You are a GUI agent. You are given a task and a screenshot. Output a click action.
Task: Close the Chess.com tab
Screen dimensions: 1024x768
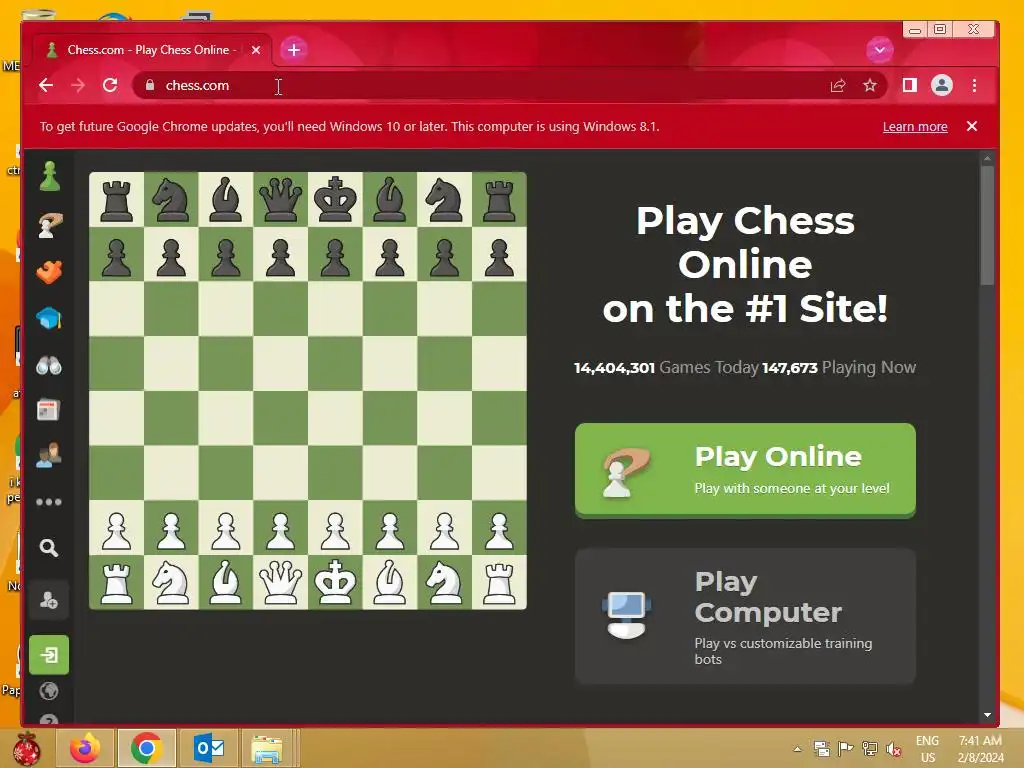point(256,50)
